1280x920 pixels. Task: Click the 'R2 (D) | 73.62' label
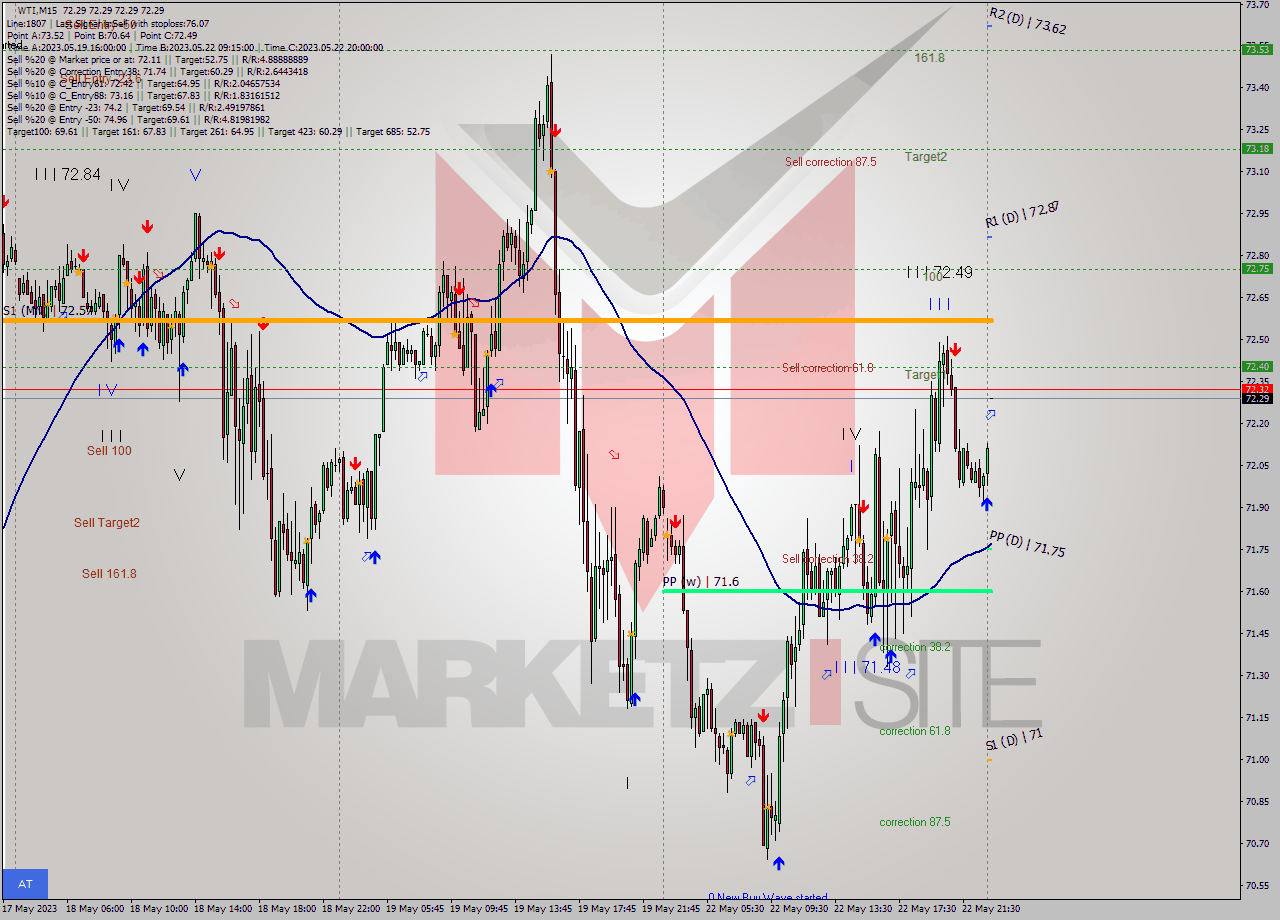(1027, 21)
